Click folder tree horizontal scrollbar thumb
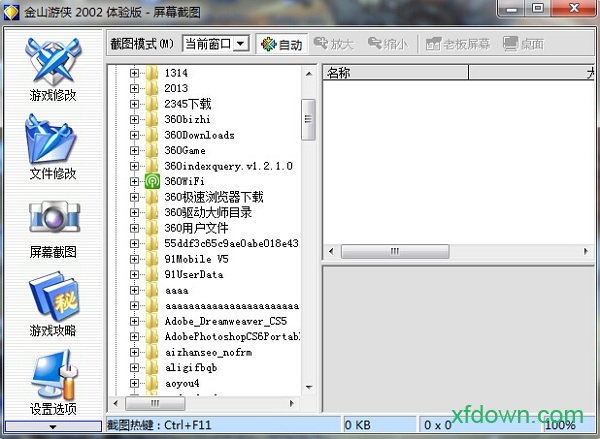600x439 pixels. tap(155, 403)
